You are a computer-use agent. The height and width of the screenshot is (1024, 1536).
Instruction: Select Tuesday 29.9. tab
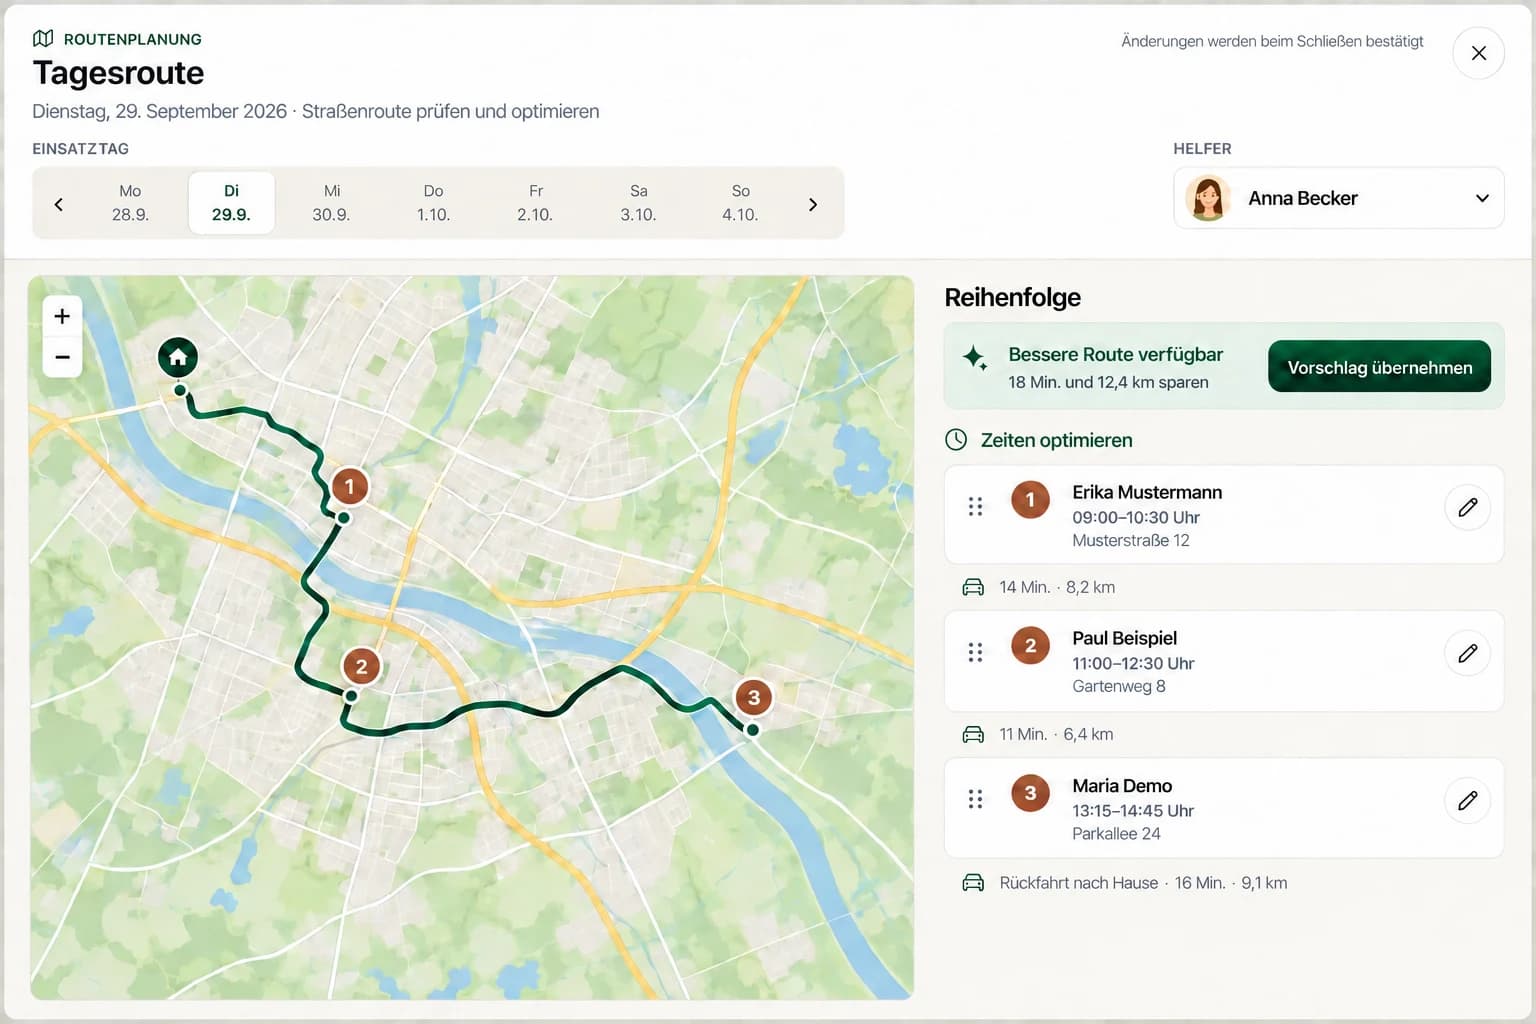(x=231, y=203)
